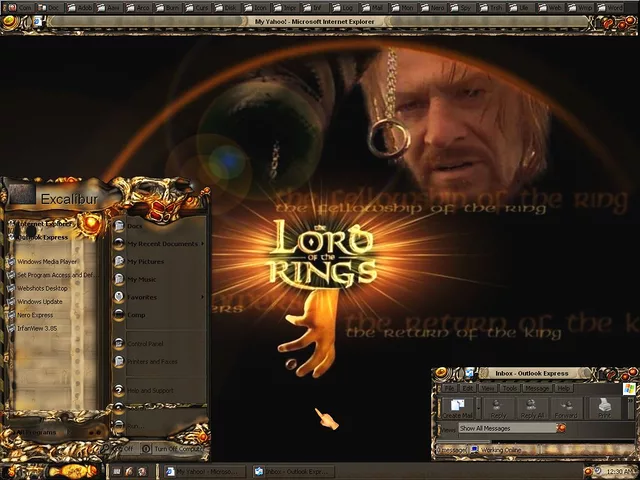Open the Curs toolbar folder
This screenshot has width=640, height=480.
click(197, 7)
